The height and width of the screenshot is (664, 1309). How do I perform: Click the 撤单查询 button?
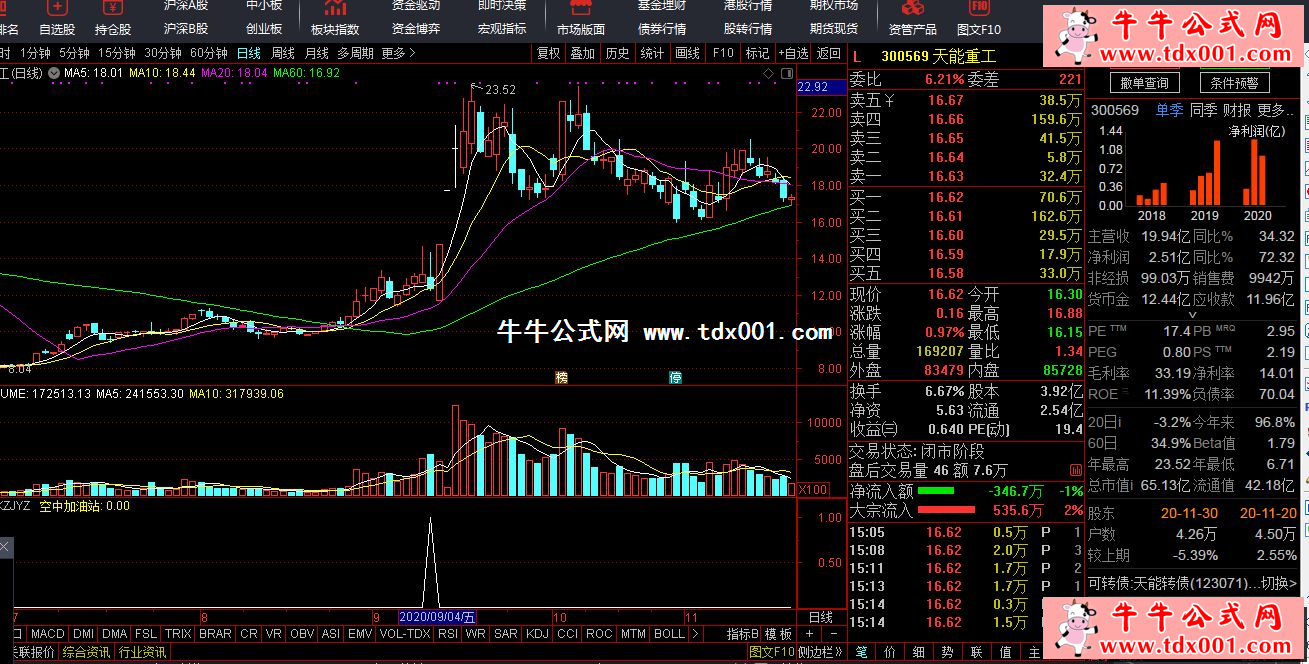[1143, 83]
